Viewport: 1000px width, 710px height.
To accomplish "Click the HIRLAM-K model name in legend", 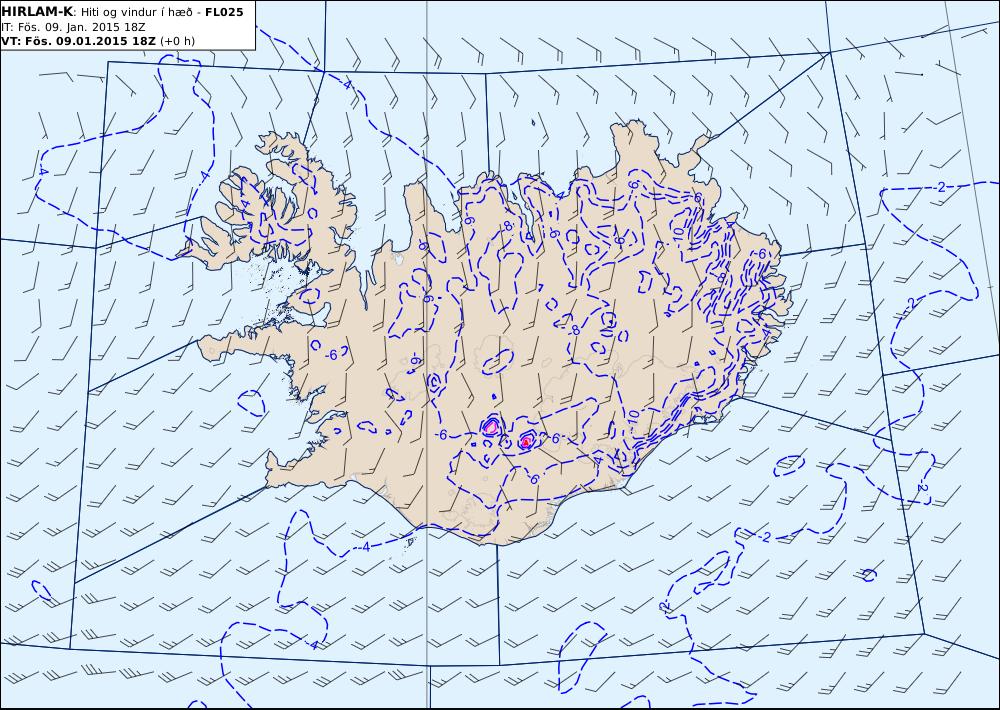I will (37, 12).
